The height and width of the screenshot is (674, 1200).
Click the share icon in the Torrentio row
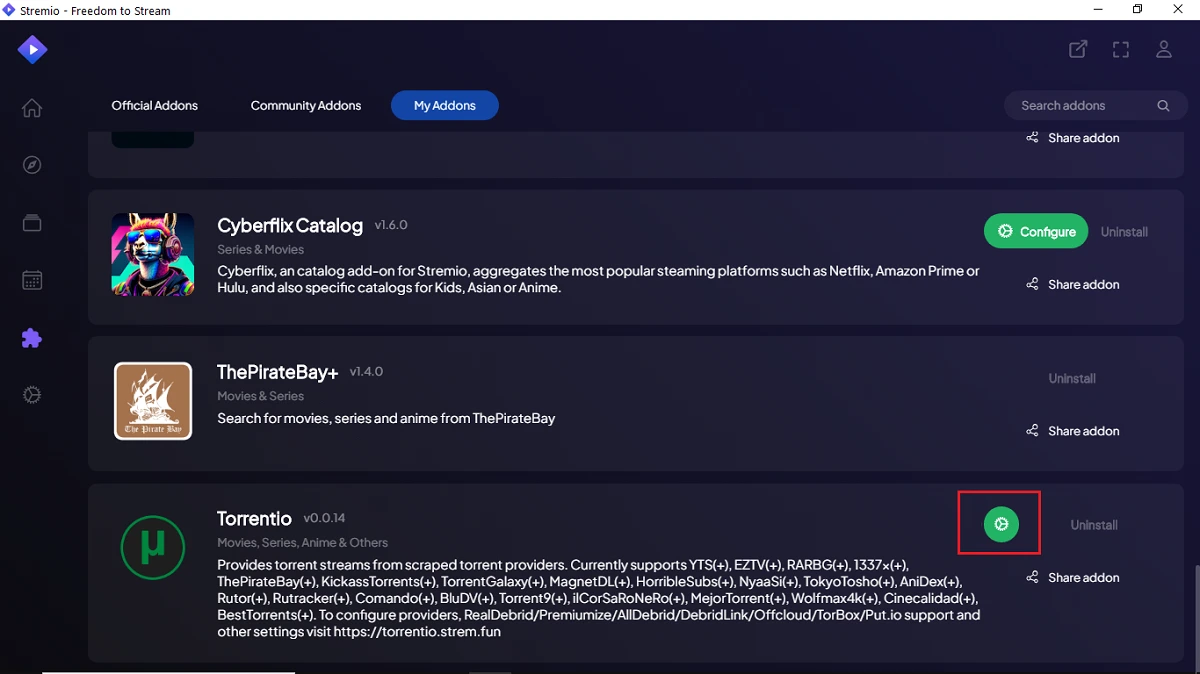click(1032, 577)
